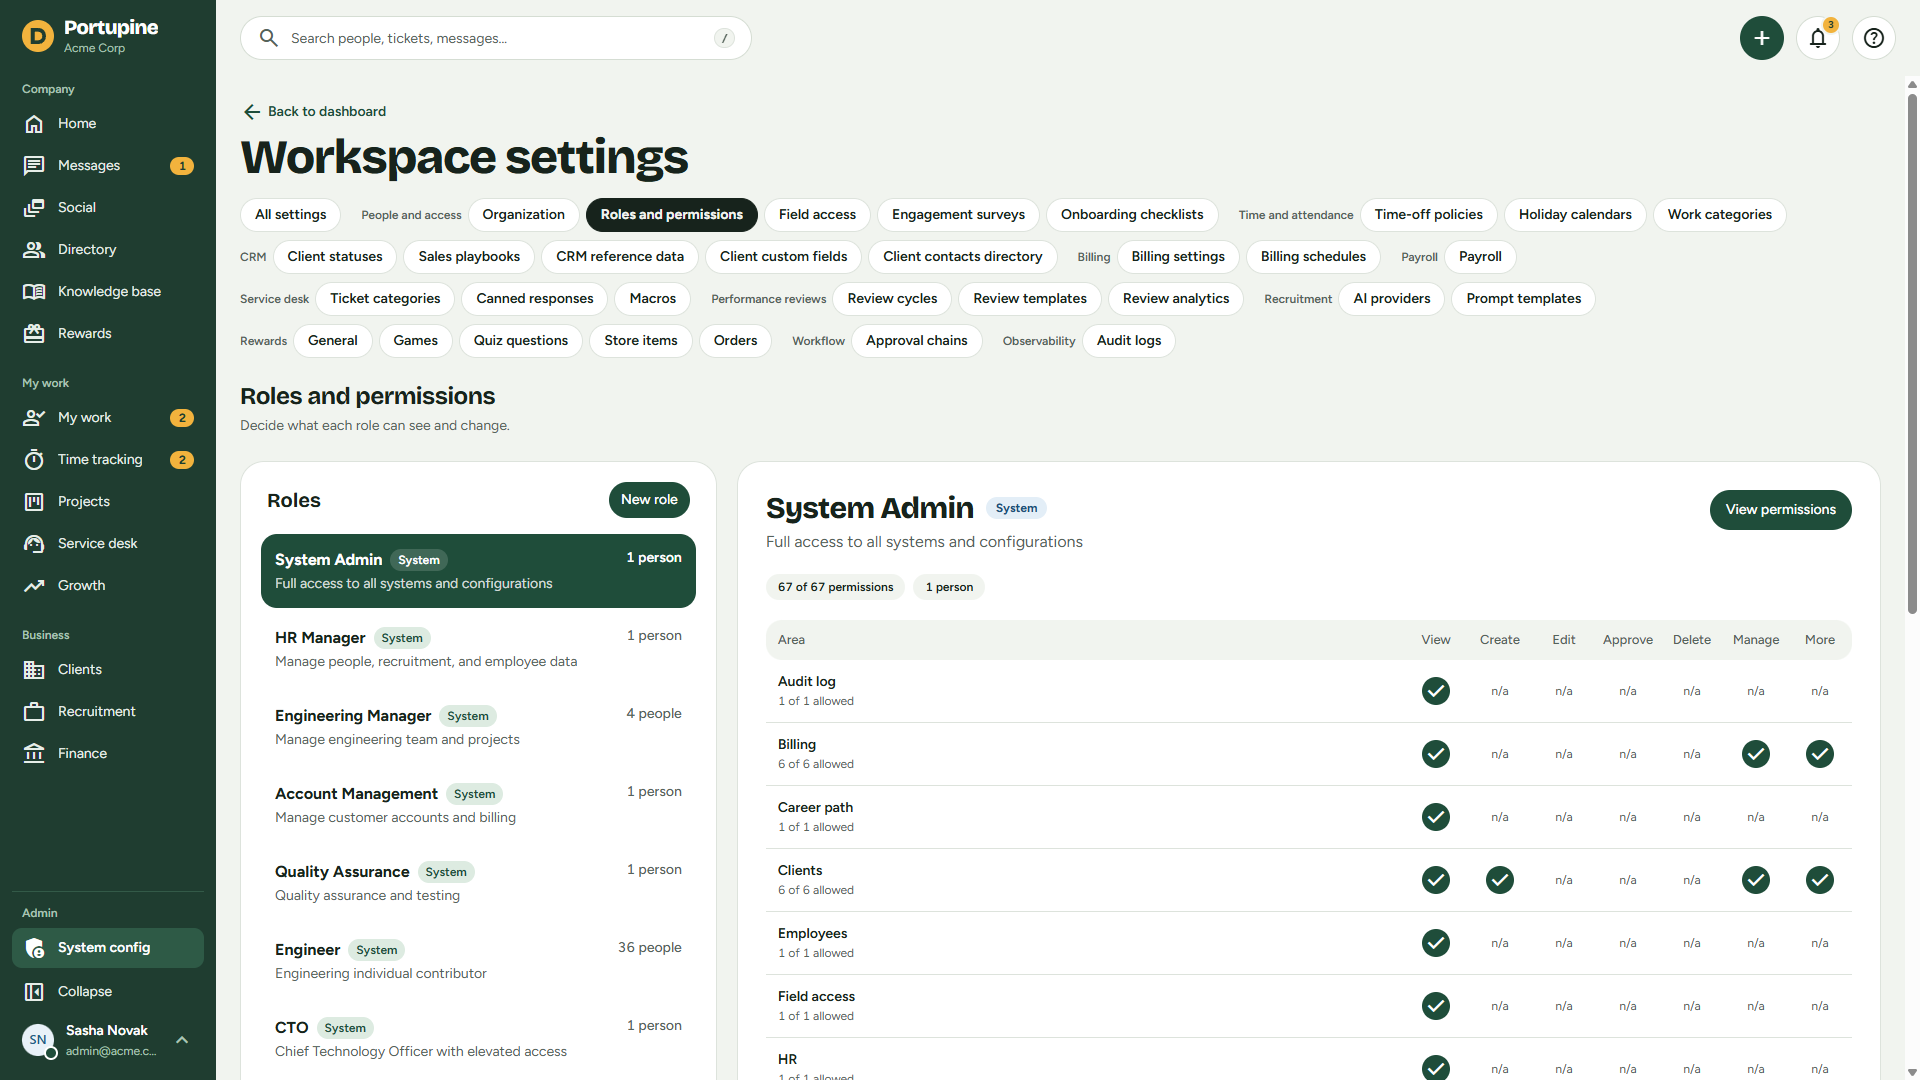Open My work in sidebar
The image size is (1920, 1080).
coord(108,418)
